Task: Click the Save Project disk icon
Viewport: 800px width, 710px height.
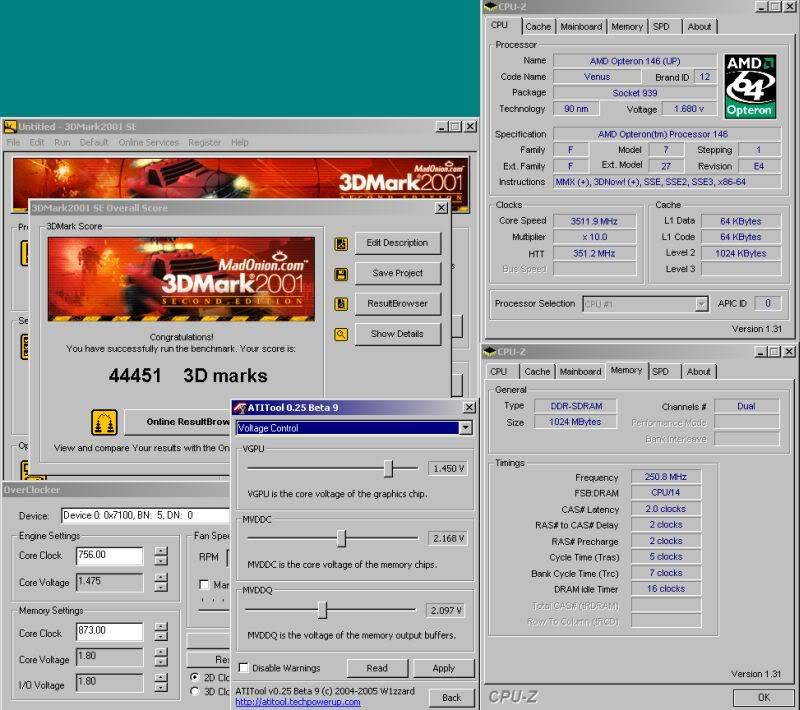Action: point(341,274)
